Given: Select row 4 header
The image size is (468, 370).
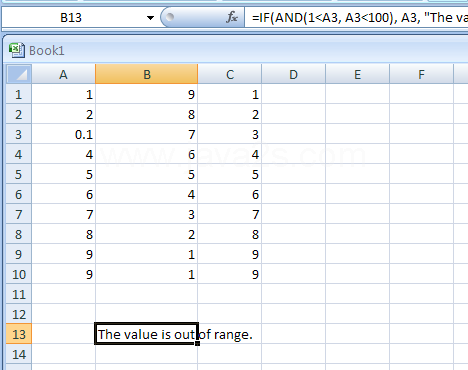Looking at the screenshot, I should click(19, 154).
